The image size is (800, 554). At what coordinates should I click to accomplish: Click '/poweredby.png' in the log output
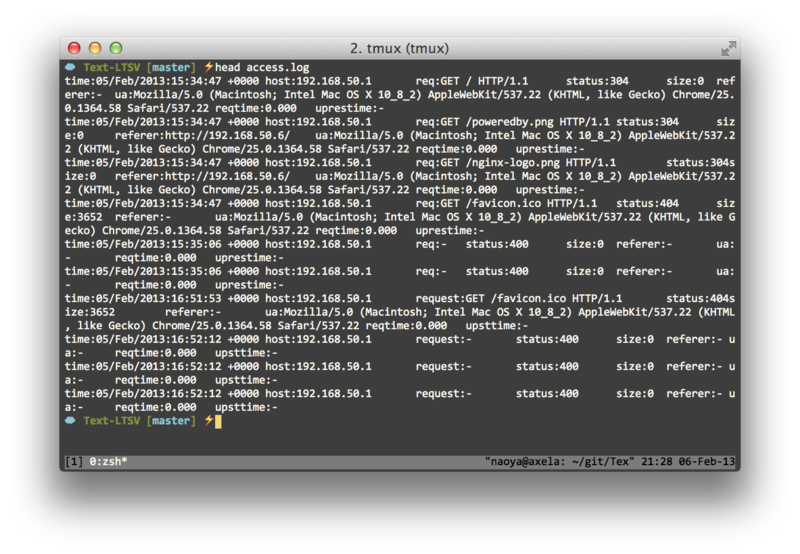509,122
